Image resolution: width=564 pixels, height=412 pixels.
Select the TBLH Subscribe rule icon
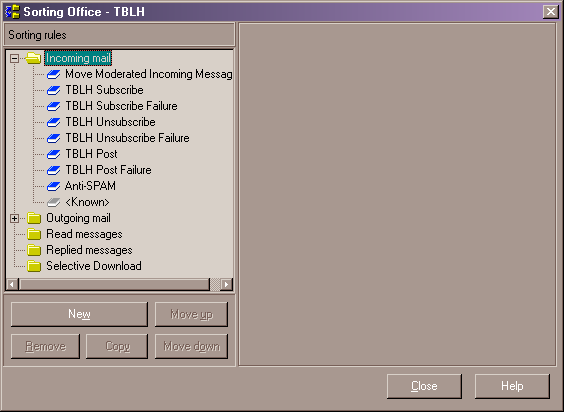[54, 90]
